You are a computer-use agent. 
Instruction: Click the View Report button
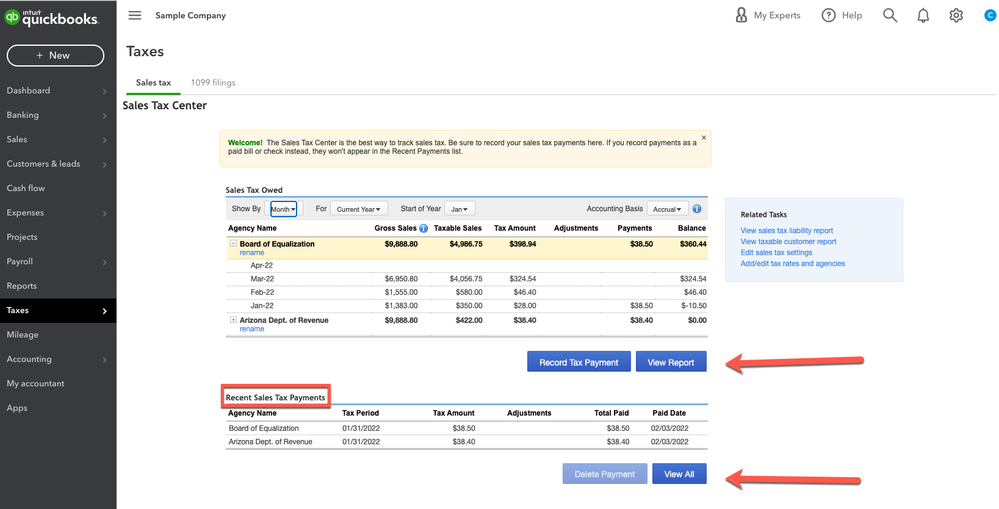671,362
